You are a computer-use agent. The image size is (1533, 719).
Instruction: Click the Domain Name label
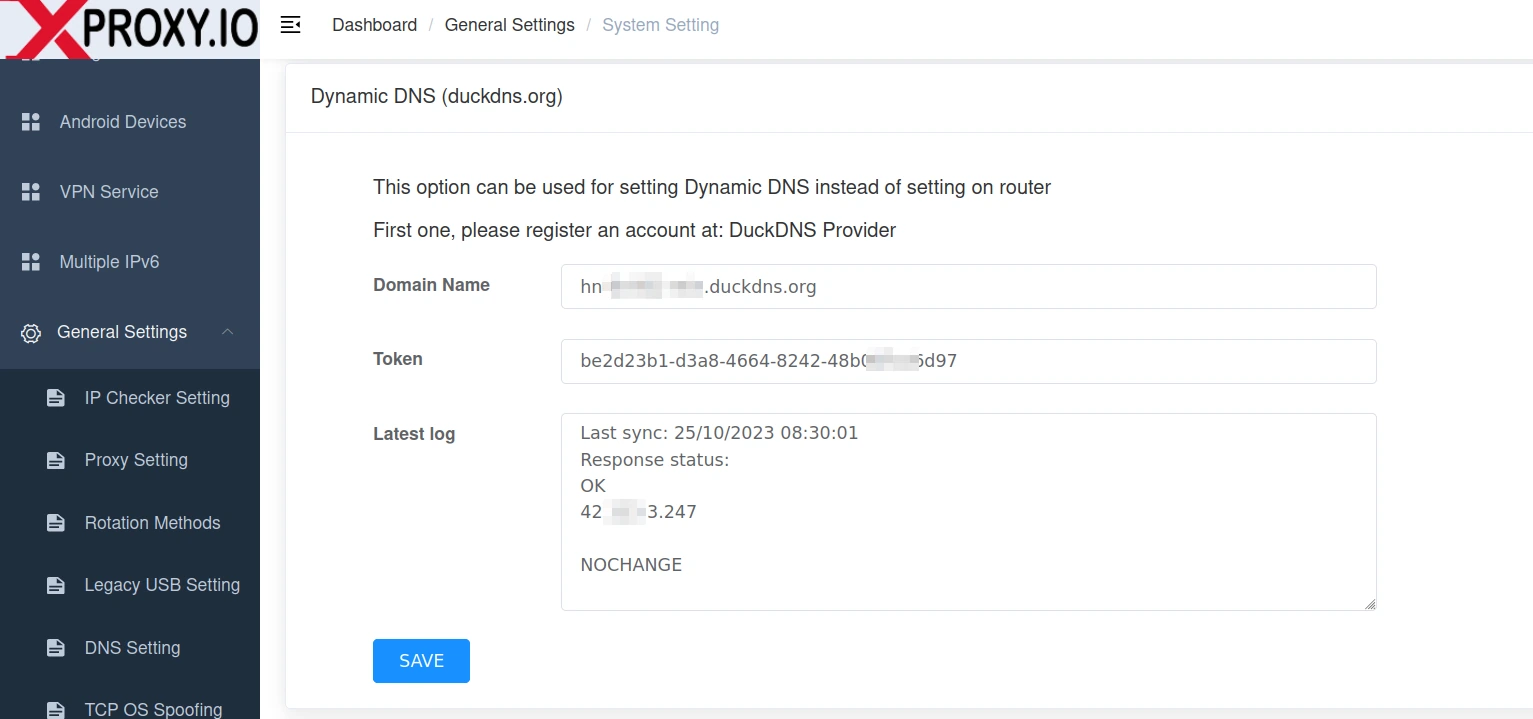click(x=431, y=285)
